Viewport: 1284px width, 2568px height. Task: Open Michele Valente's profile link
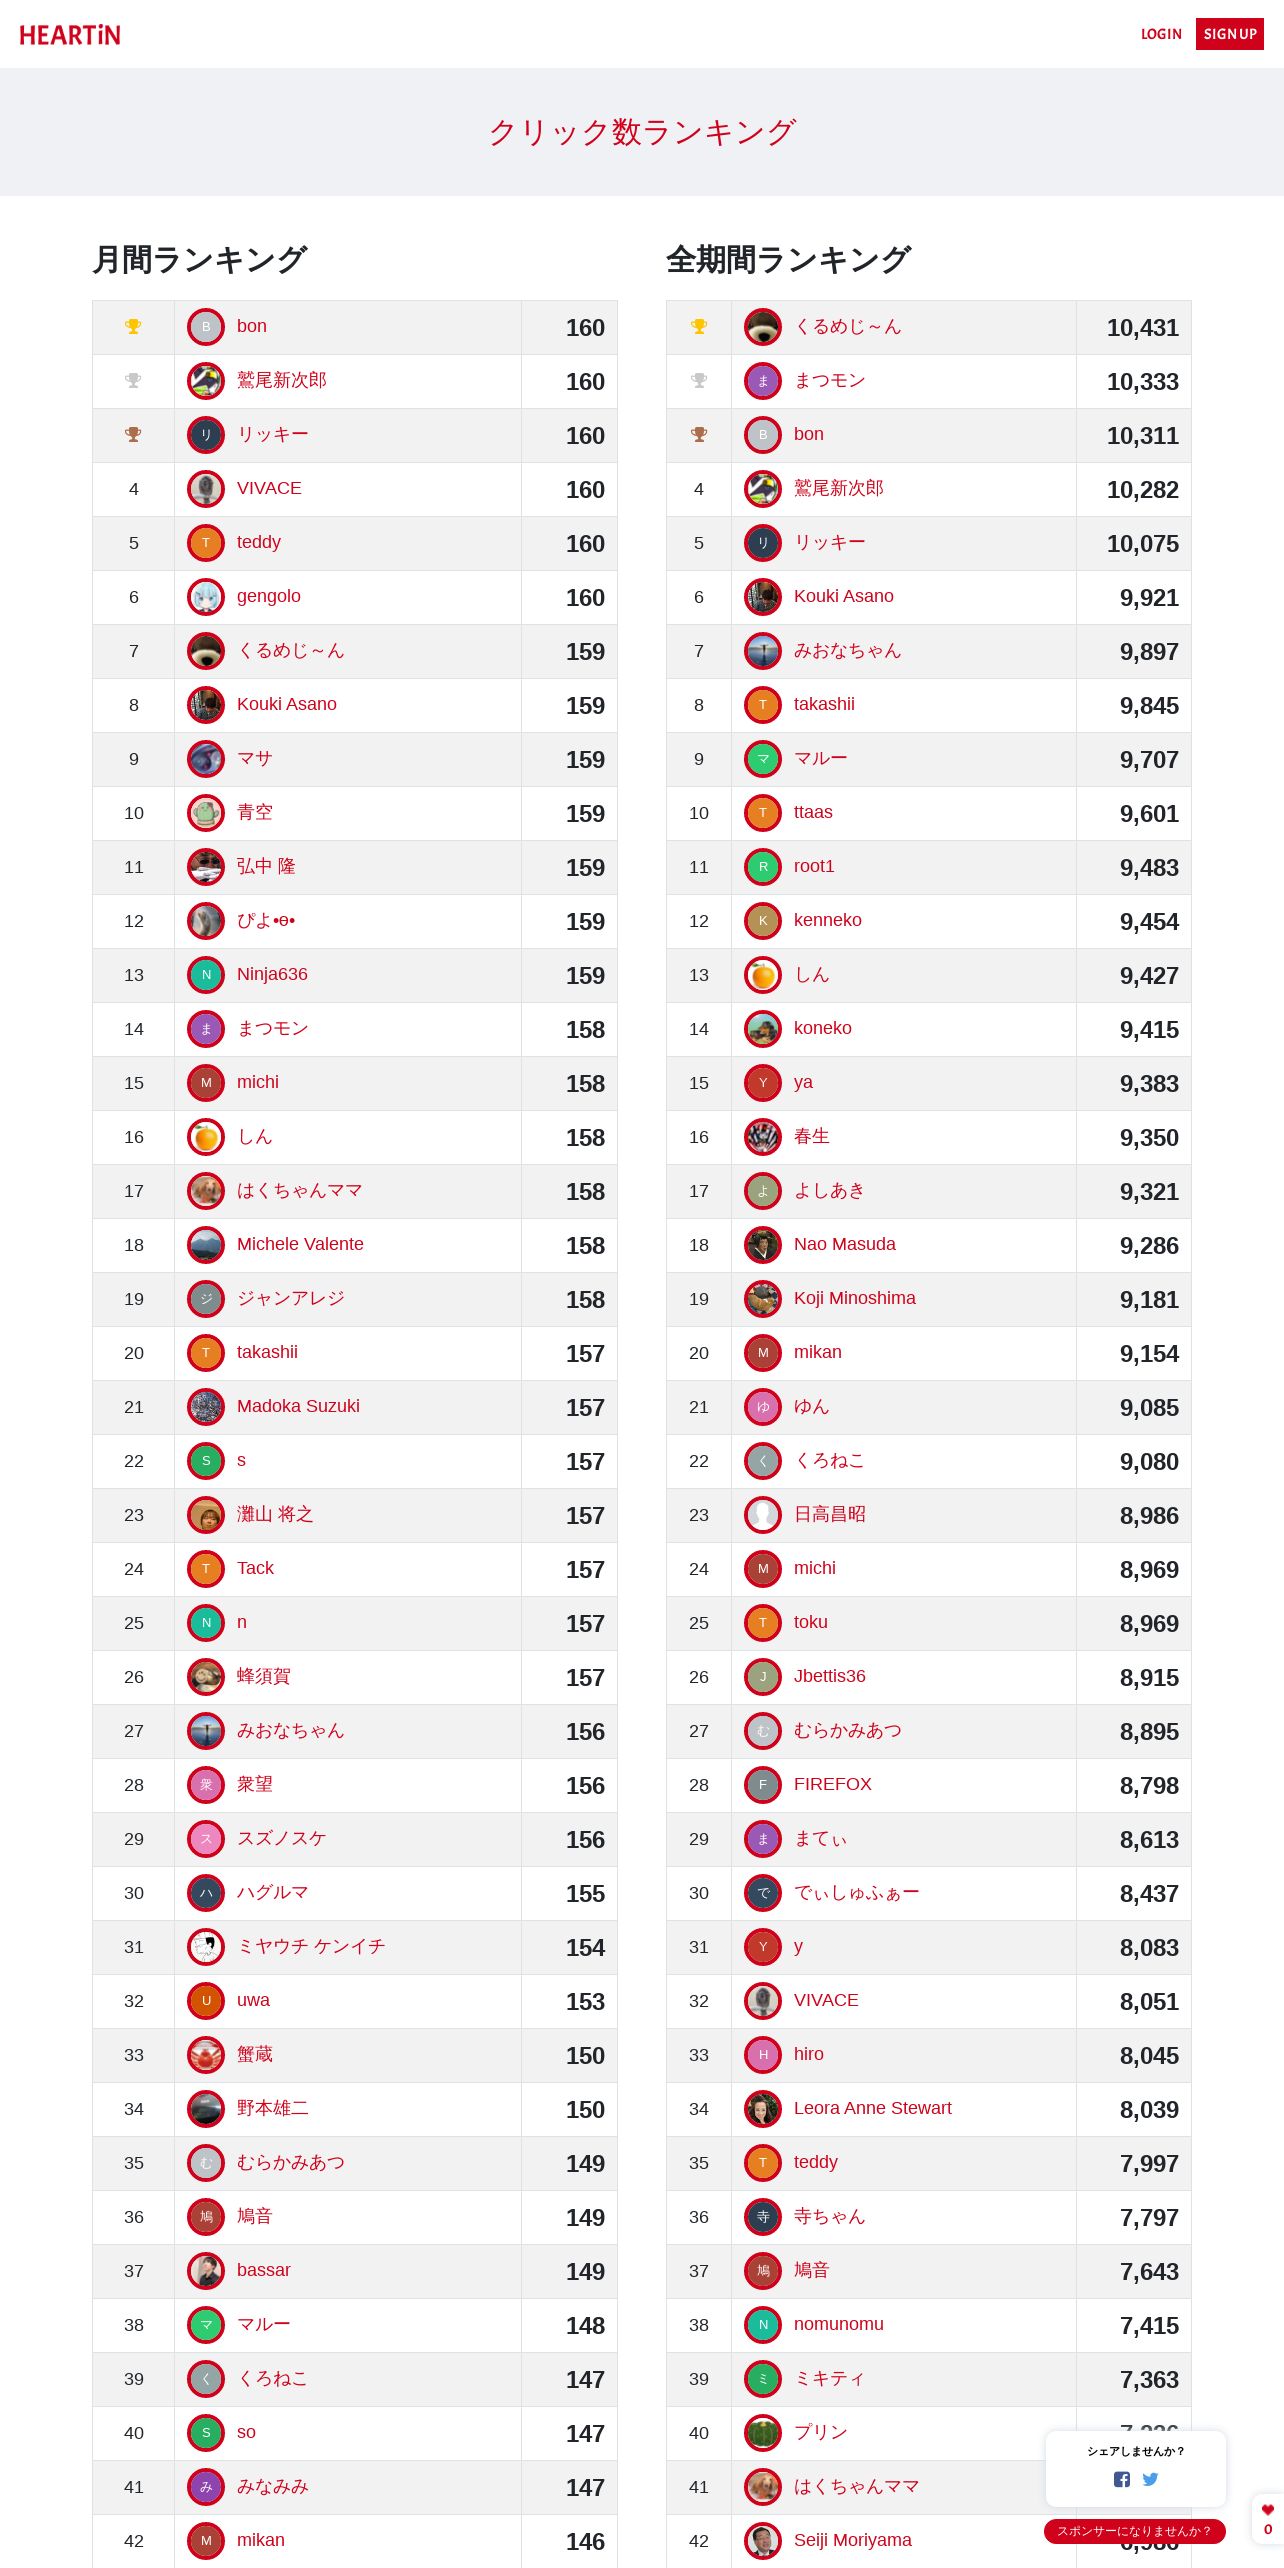pyautogui.click(x=300, y=1244)
